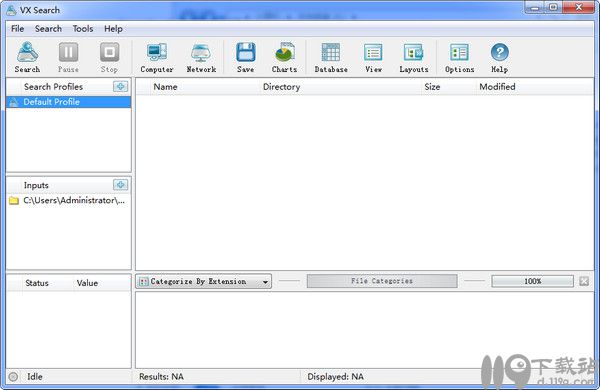Click the Pause toolbar icon
This screenshot has height=390, width=600.
click(68, 57)
